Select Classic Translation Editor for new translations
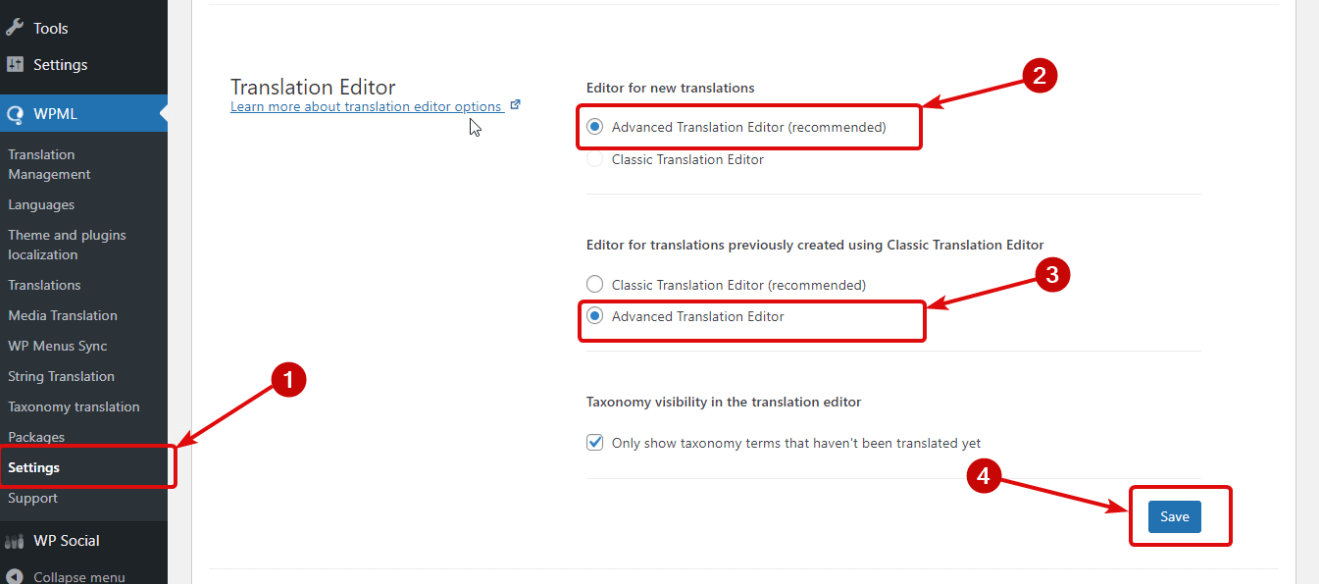This screenshot has height=584, width=1319. pyautogui.click(x=595, y=159)
